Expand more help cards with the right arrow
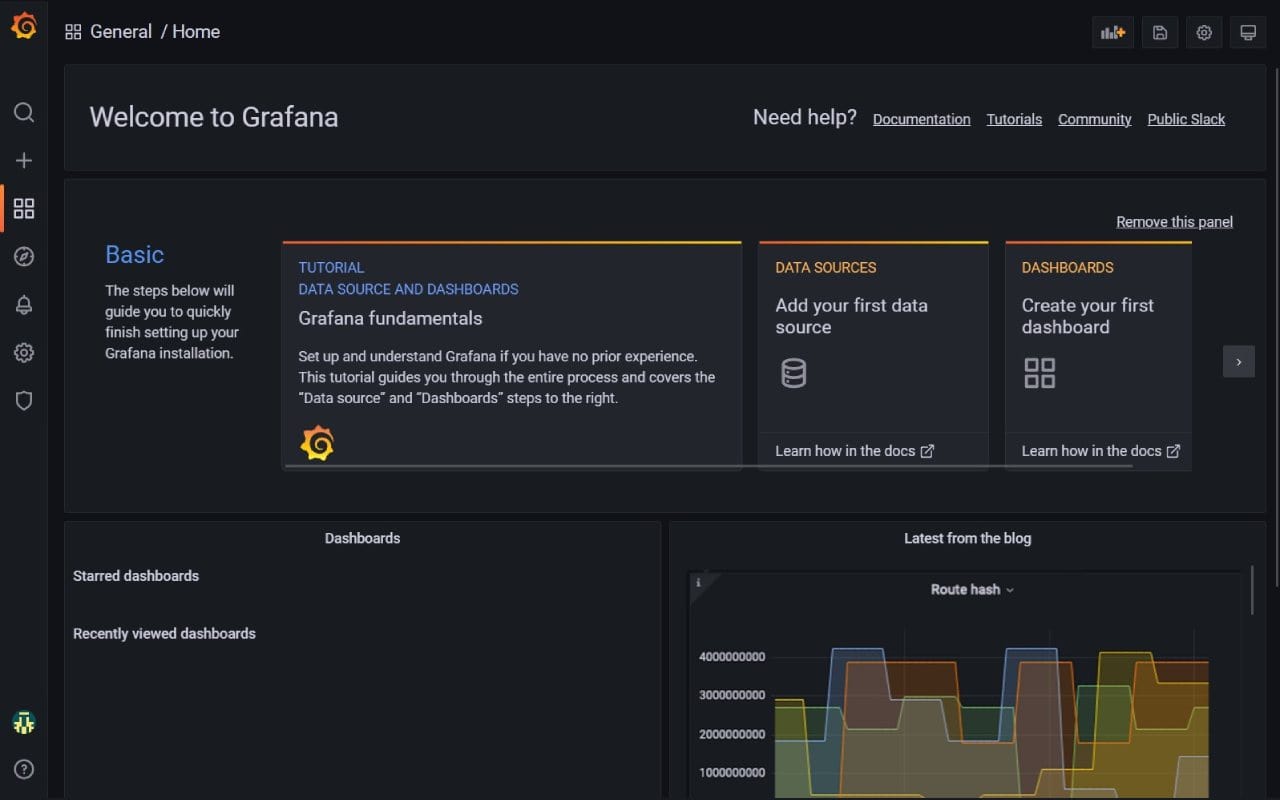1280x800 pixels. pyautogui.click(x=1238, y=361)
